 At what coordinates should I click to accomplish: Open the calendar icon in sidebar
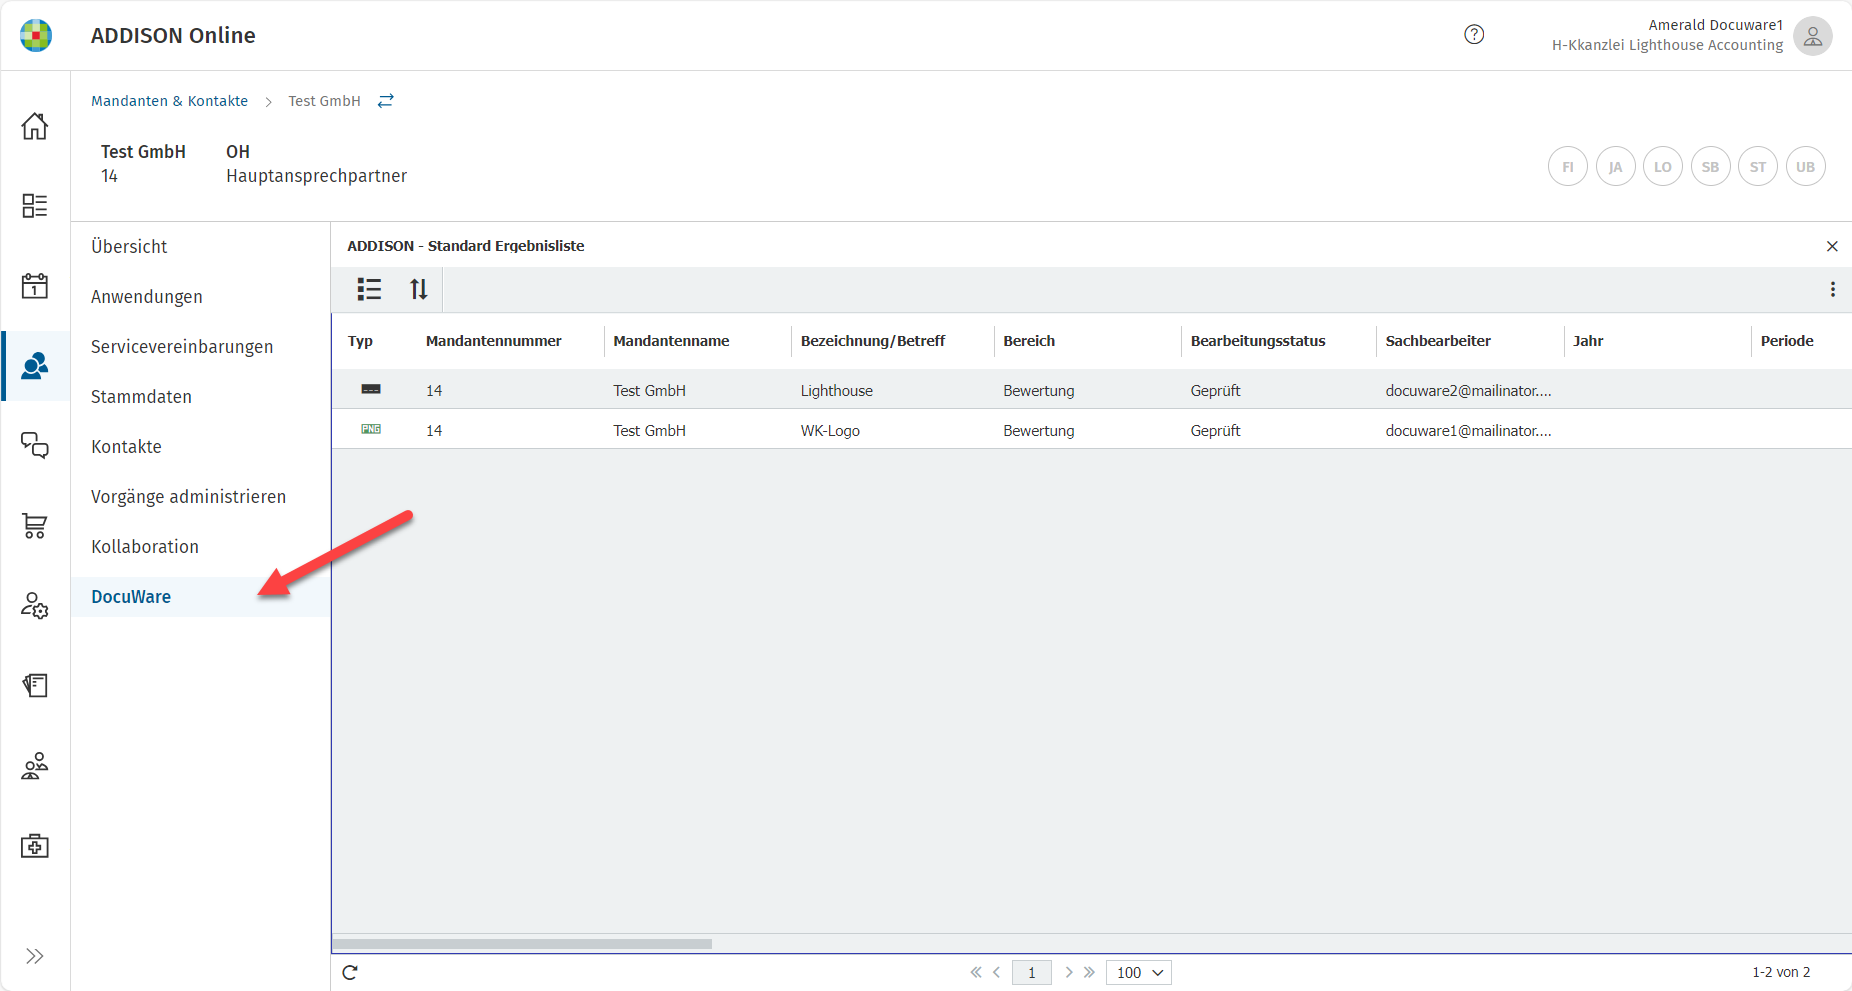[x=35, y=286]
